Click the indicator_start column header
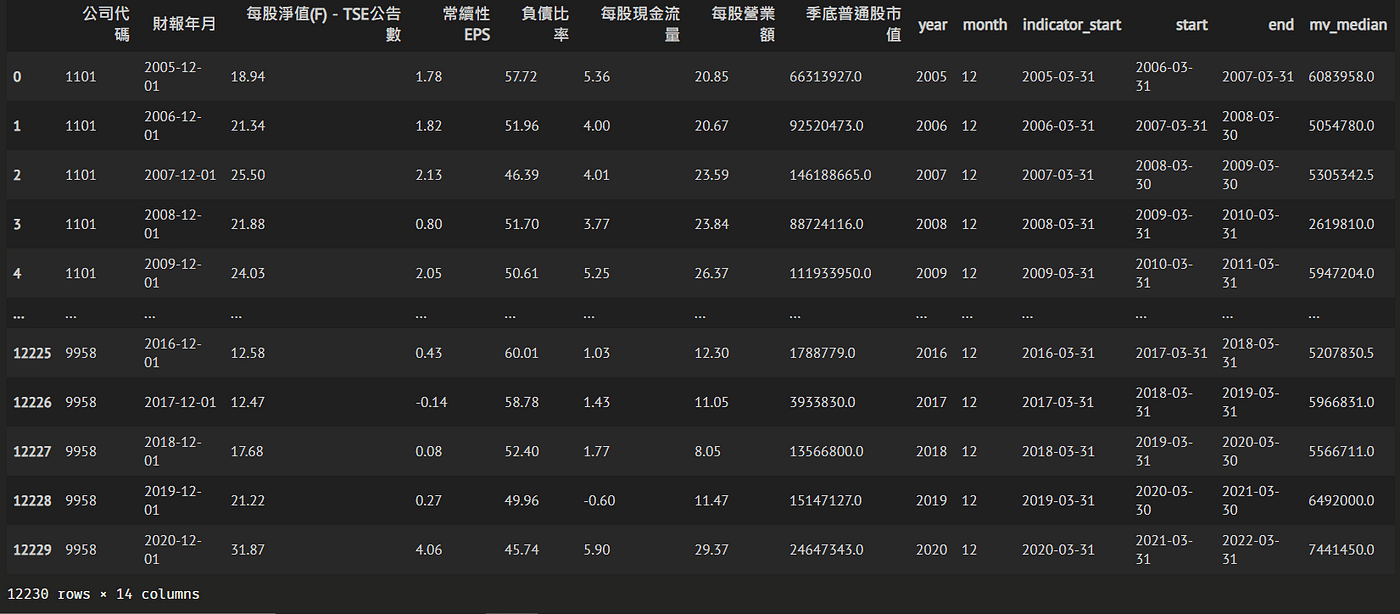This screenshot has height=614, width=1400. (x=1071, y=25)
